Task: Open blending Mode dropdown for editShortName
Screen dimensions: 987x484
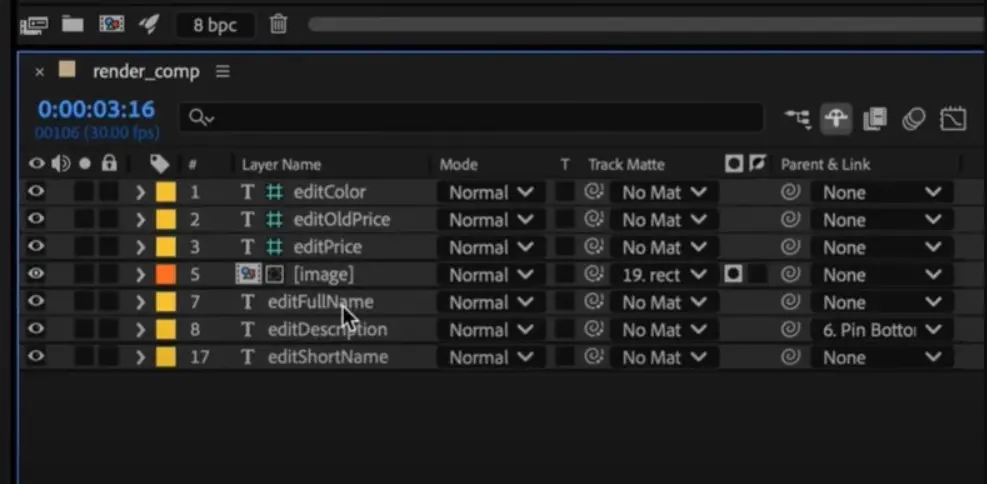Action: 491,357
